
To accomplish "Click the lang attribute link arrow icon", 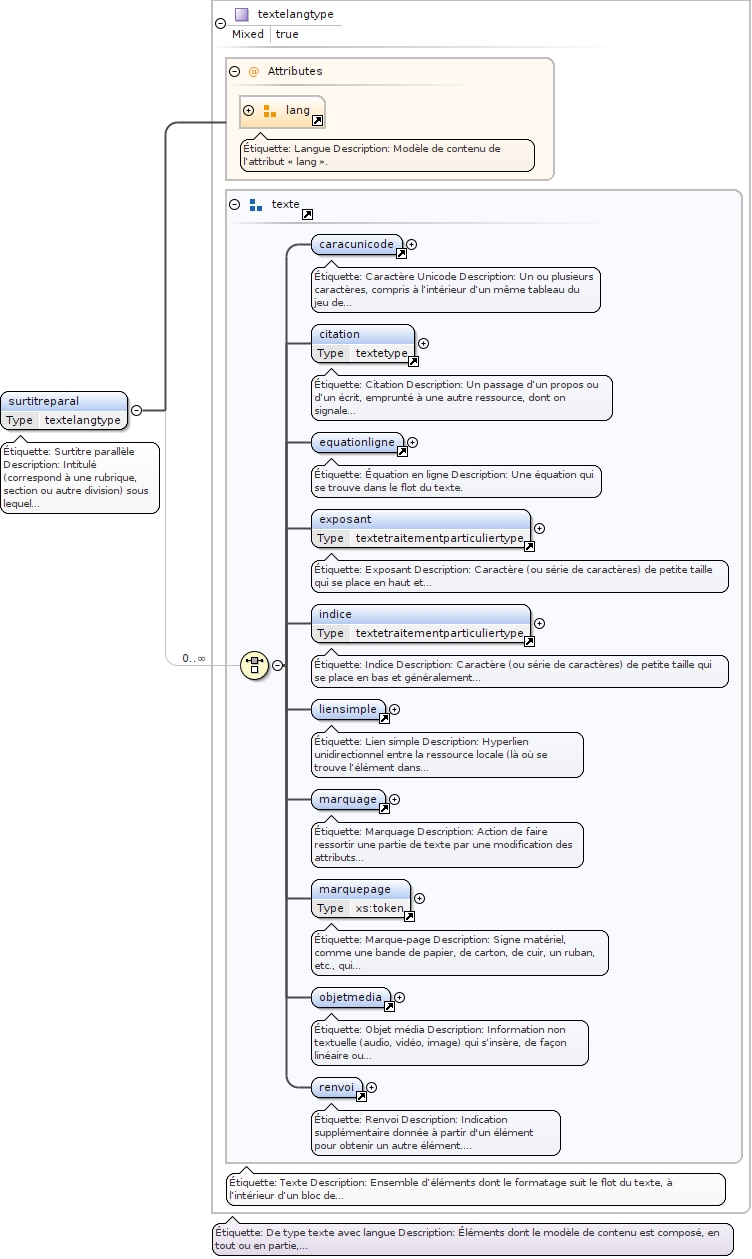I will click(317, 120).
